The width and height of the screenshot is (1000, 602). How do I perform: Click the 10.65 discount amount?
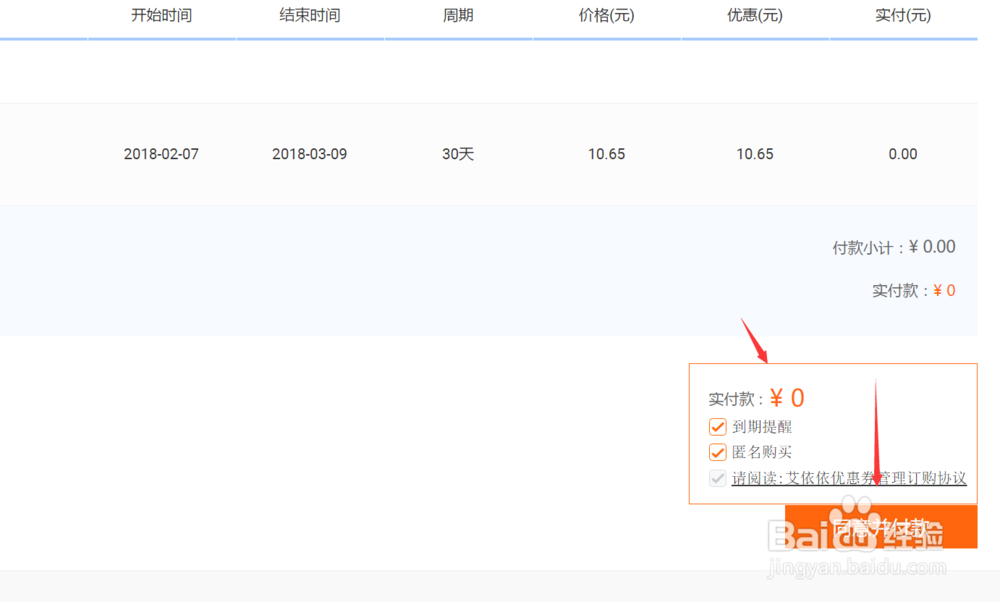[x=754, y=154]
